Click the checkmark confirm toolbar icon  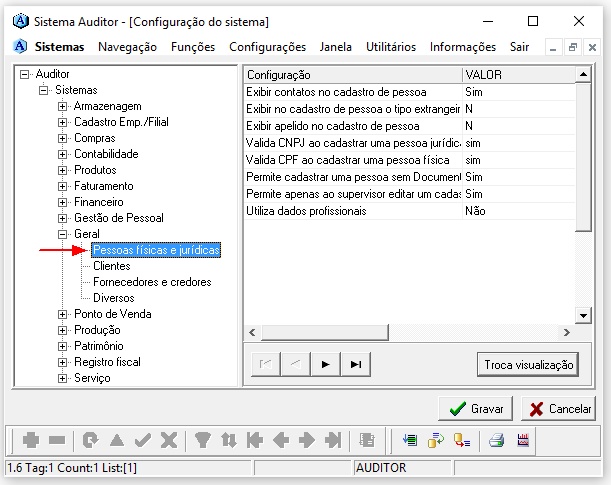143,440
